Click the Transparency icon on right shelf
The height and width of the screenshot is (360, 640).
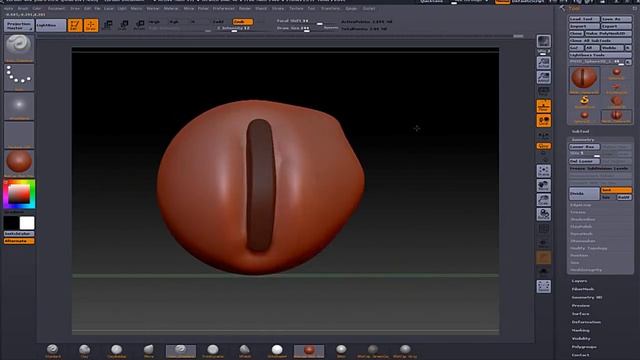[x=543, y=243]
